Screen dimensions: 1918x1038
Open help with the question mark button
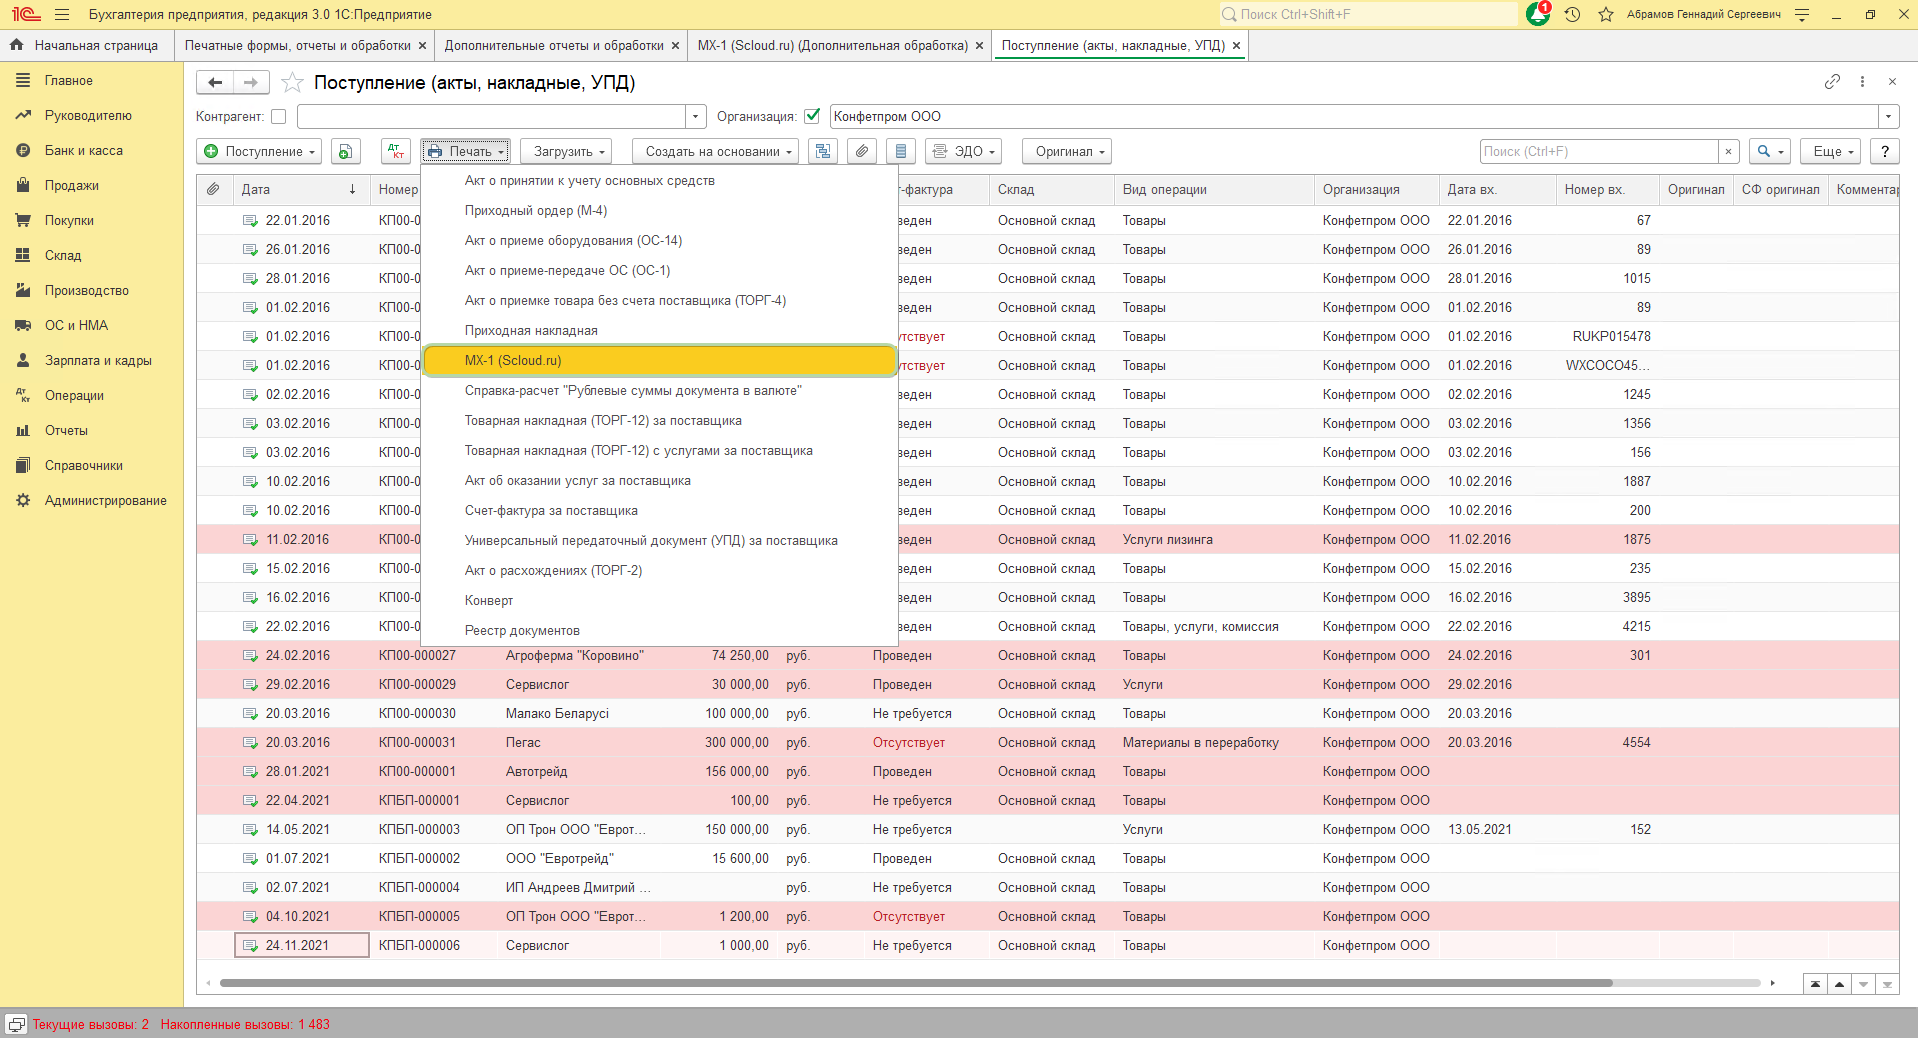coord(1885,152)
